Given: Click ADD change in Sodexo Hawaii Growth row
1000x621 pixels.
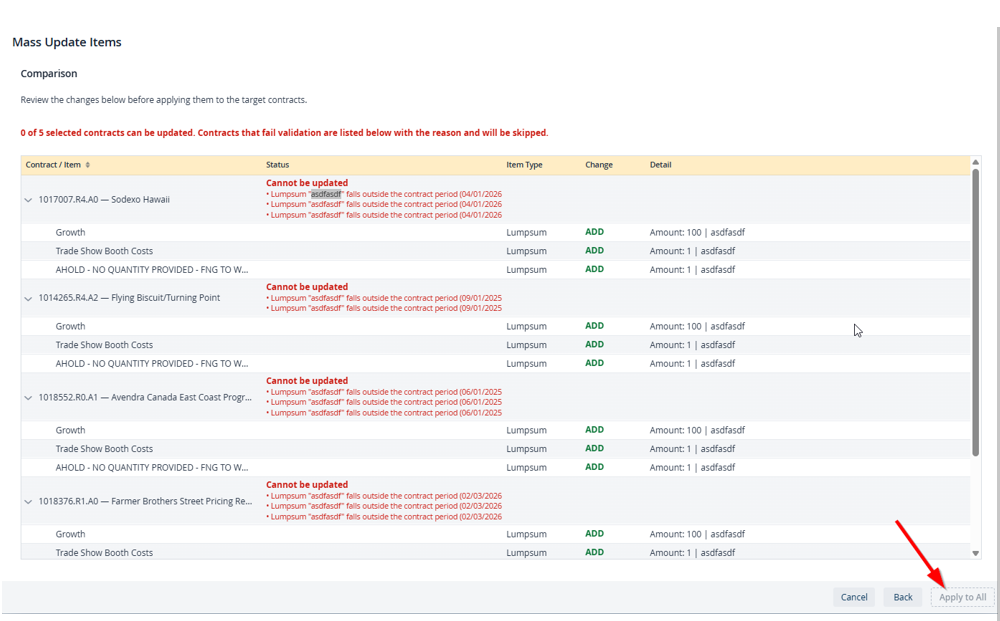Looking at the screenshot, I should [594, 232].
